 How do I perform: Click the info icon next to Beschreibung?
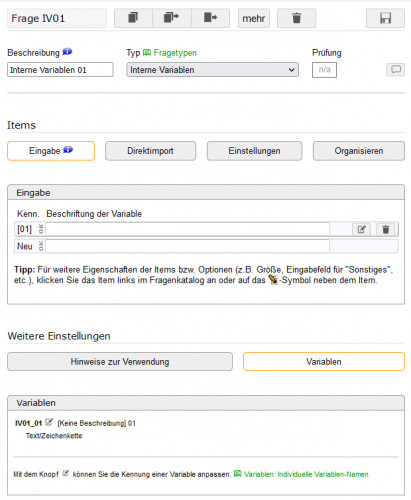point(67,52)
